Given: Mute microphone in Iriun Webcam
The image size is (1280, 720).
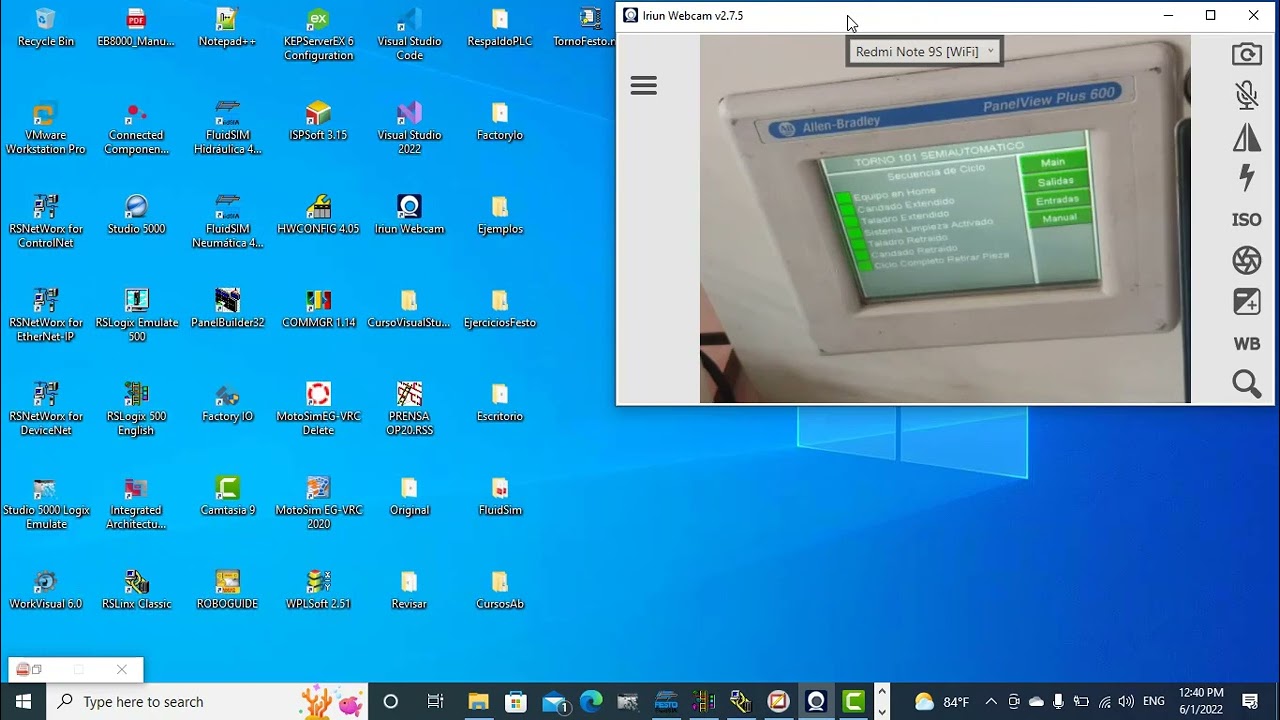Looking at the screenshot, I should [x=1246, y=95].
